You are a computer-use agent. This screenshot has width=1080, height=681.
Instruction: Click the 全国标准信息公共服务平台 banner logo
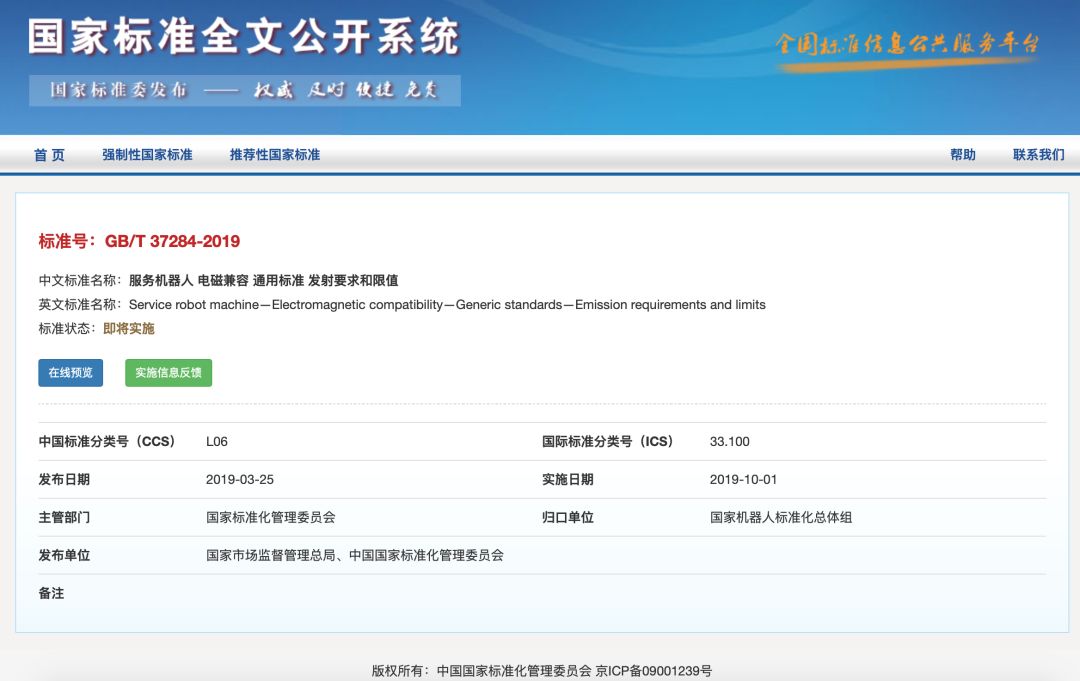[x=907, y=45]
